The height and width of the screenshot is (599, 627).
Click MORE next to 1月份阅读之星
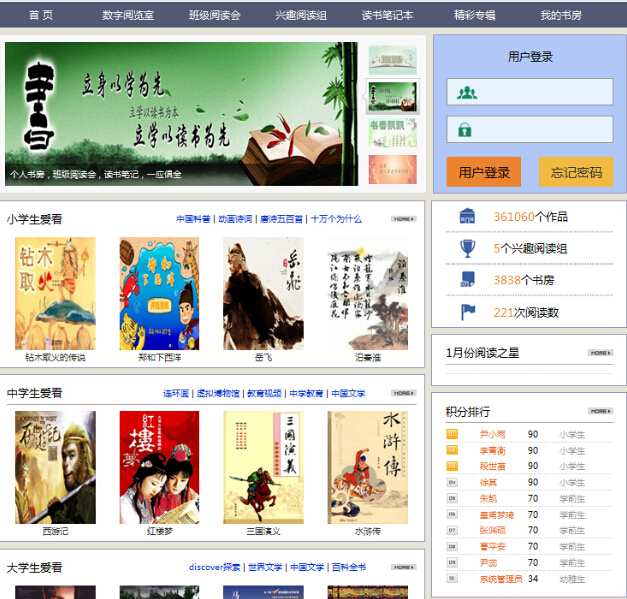tap(601, 353)
